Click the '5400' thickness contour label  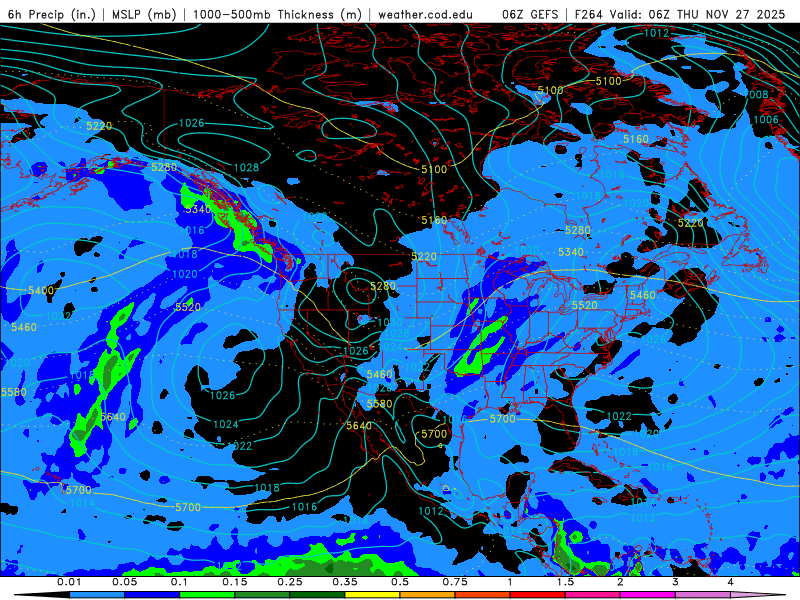coord(41,290)
